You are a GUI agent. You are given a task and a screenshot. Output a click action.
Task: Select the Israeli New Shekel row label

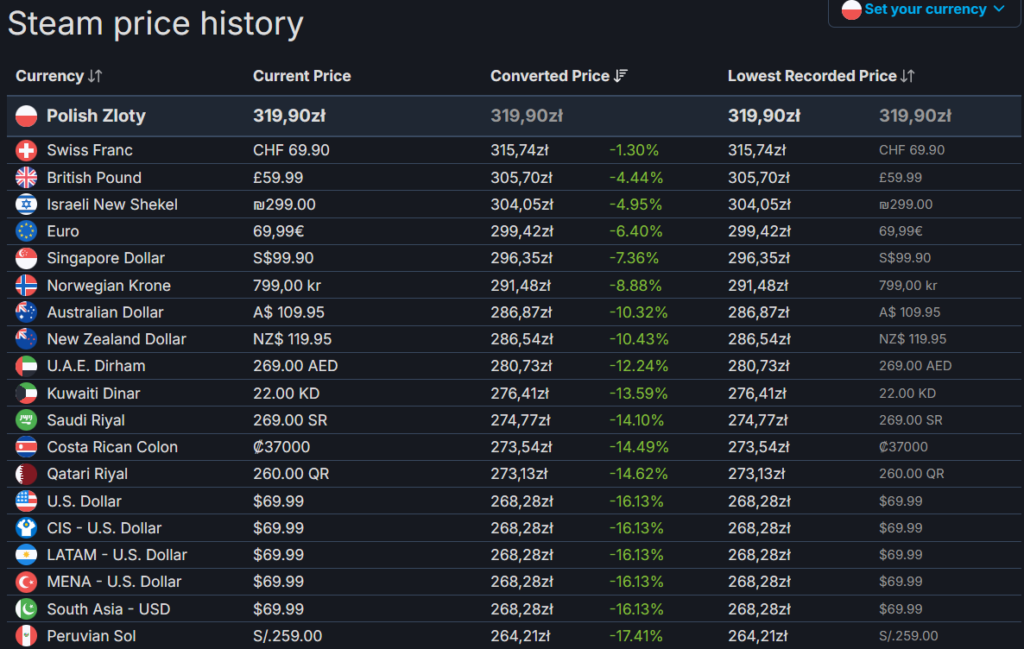112,204
